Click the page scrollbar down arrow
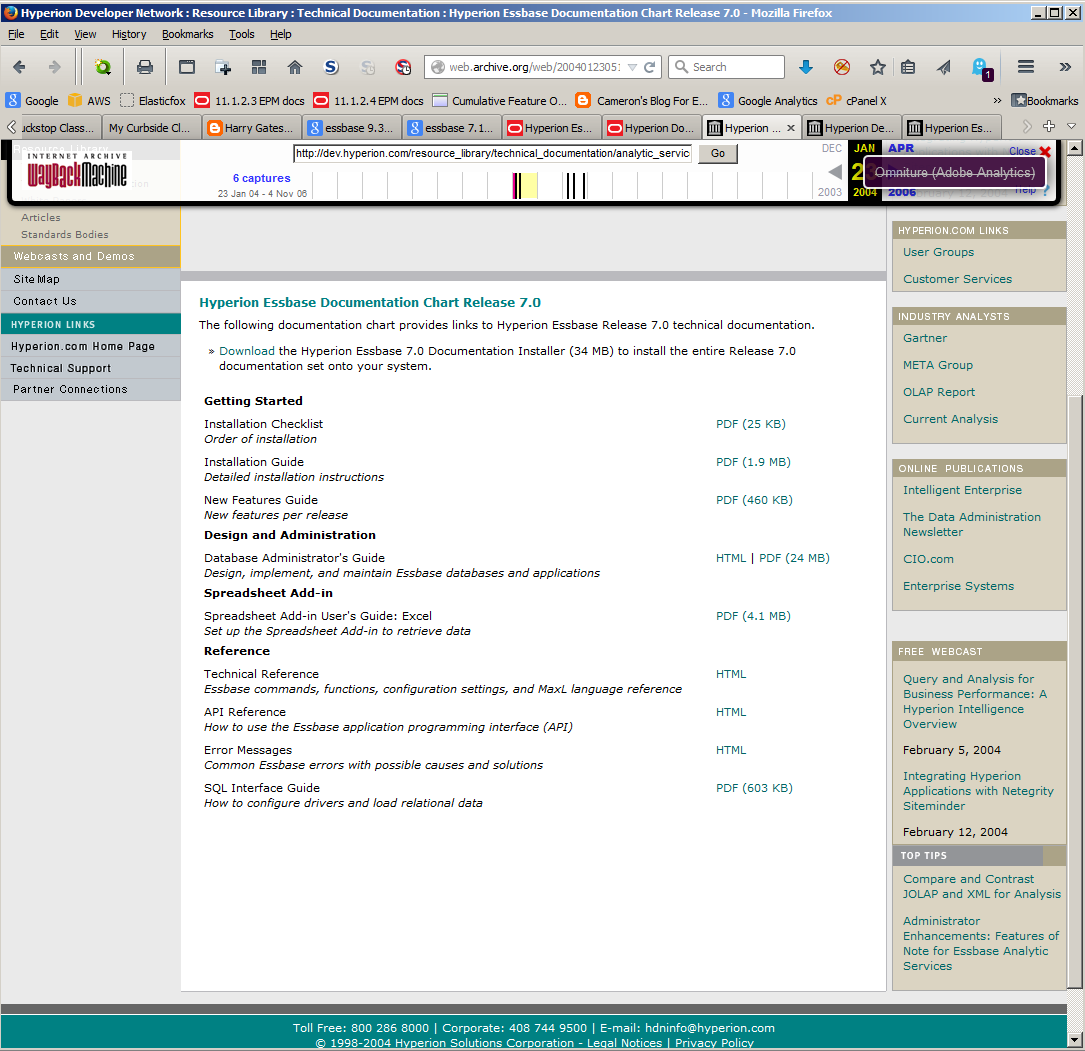1085x1051 pixels. coord(1074,1040)
